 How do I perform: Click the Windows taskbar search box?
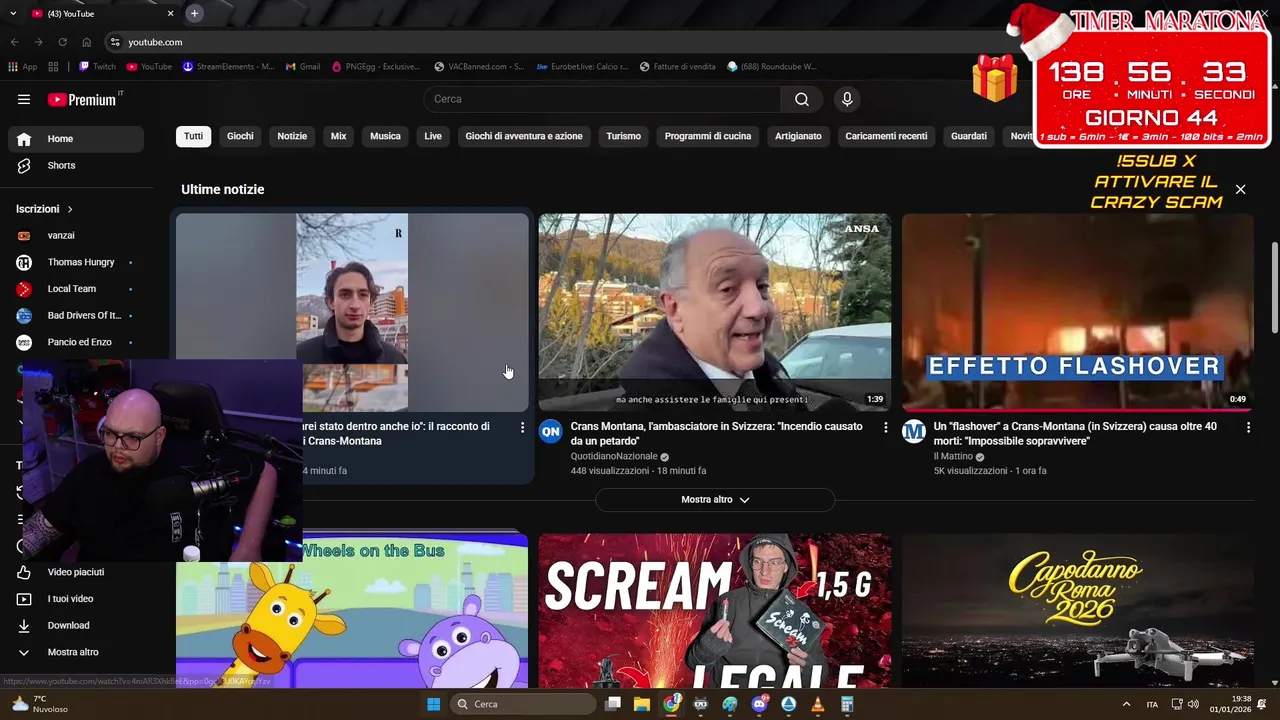coord(521,704)
